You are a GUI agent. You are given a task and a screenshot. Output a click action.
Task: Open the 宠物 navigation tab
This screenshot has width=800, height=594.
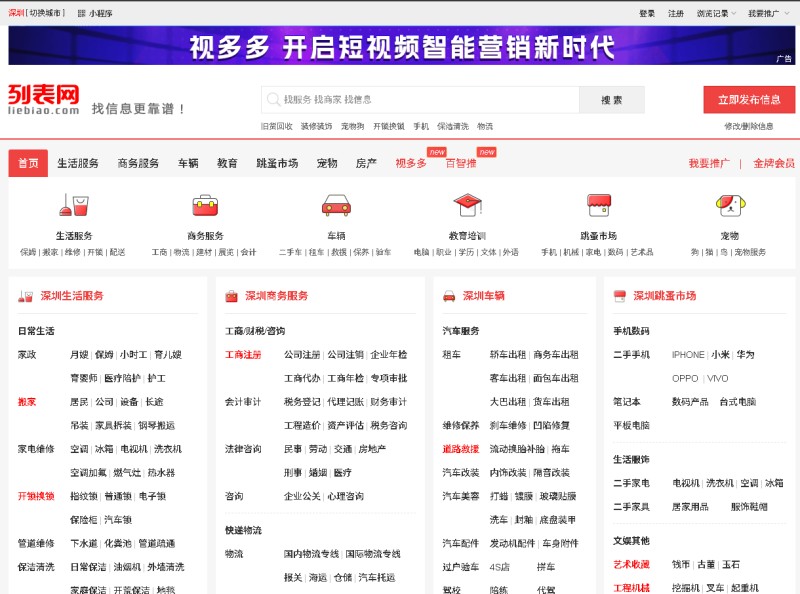[x=327, y=163]
